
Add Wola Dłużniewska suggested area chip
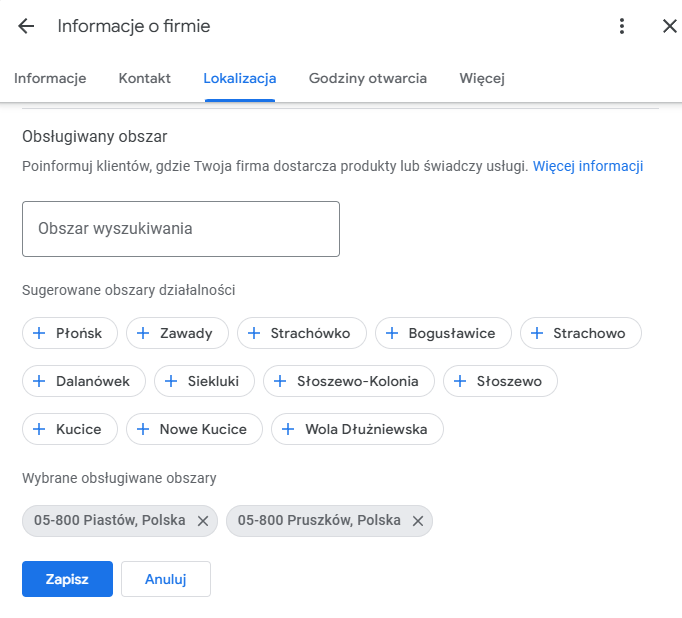[x=357, y=429]
